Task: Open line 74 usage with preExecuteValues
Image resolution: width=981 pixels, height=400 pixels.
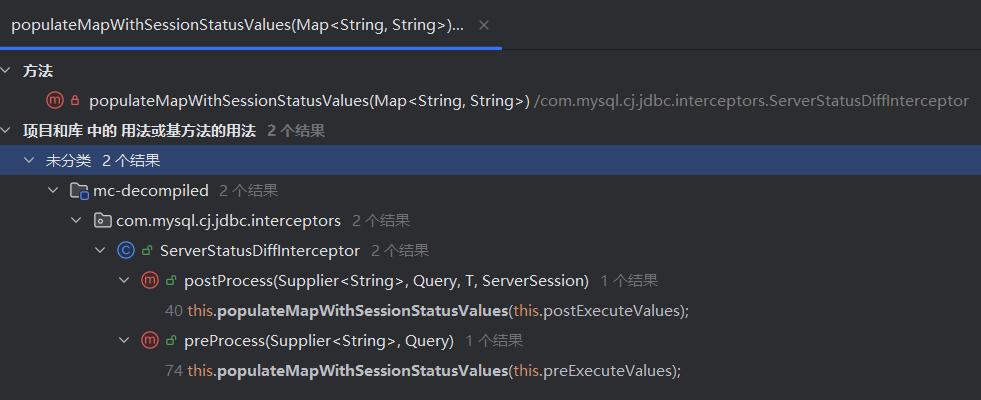Action: pos(422,371)
